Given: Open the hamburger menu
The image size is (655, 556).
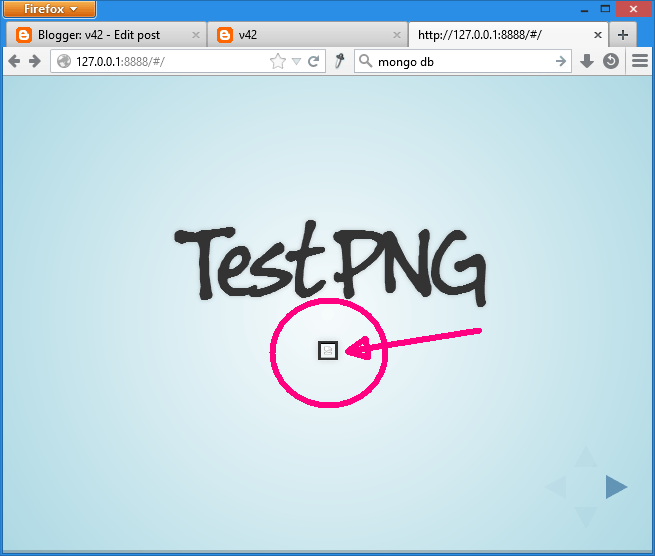Looking at the screenshot, I should point(639,62).
